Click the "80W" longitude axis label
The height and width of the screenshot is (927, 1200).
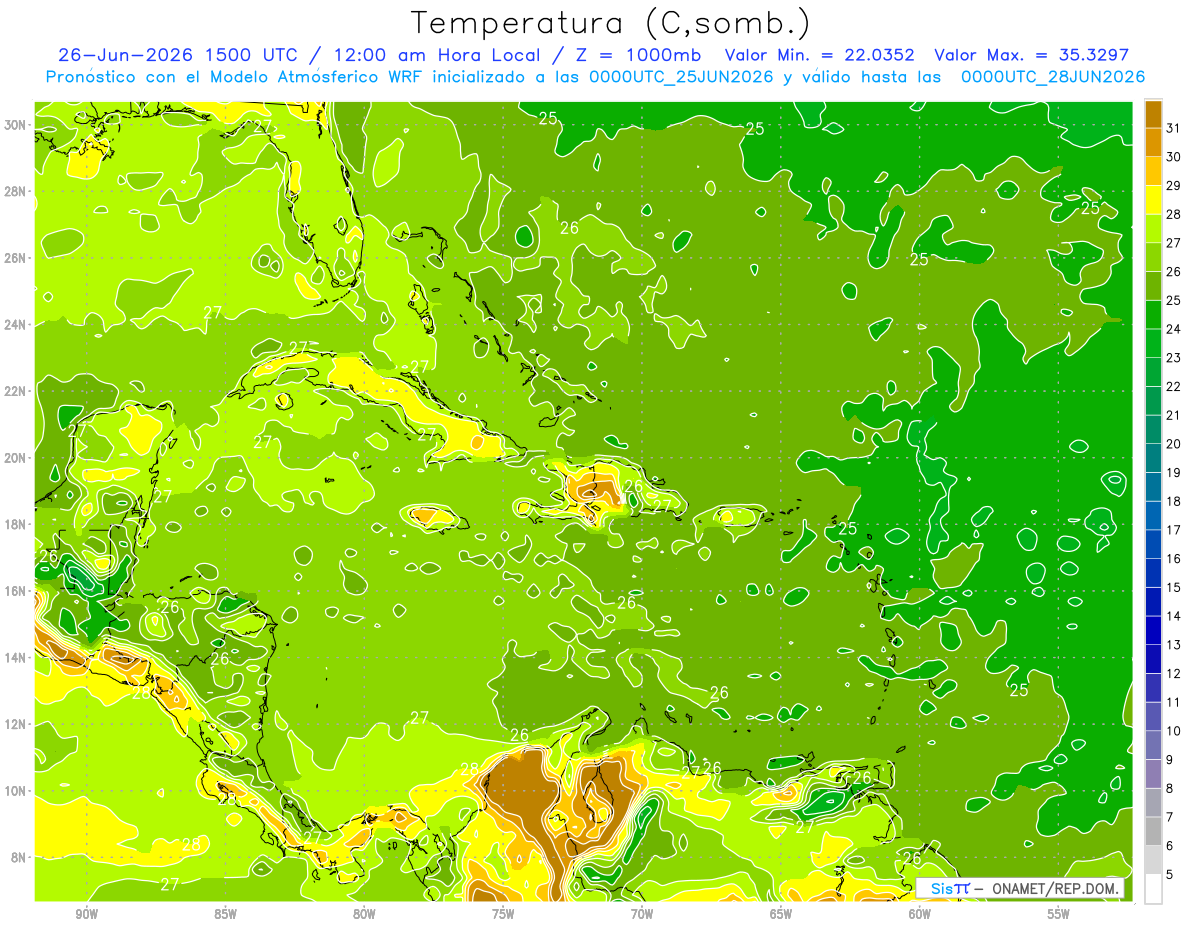pyautogui.click(x=364, y=914)
